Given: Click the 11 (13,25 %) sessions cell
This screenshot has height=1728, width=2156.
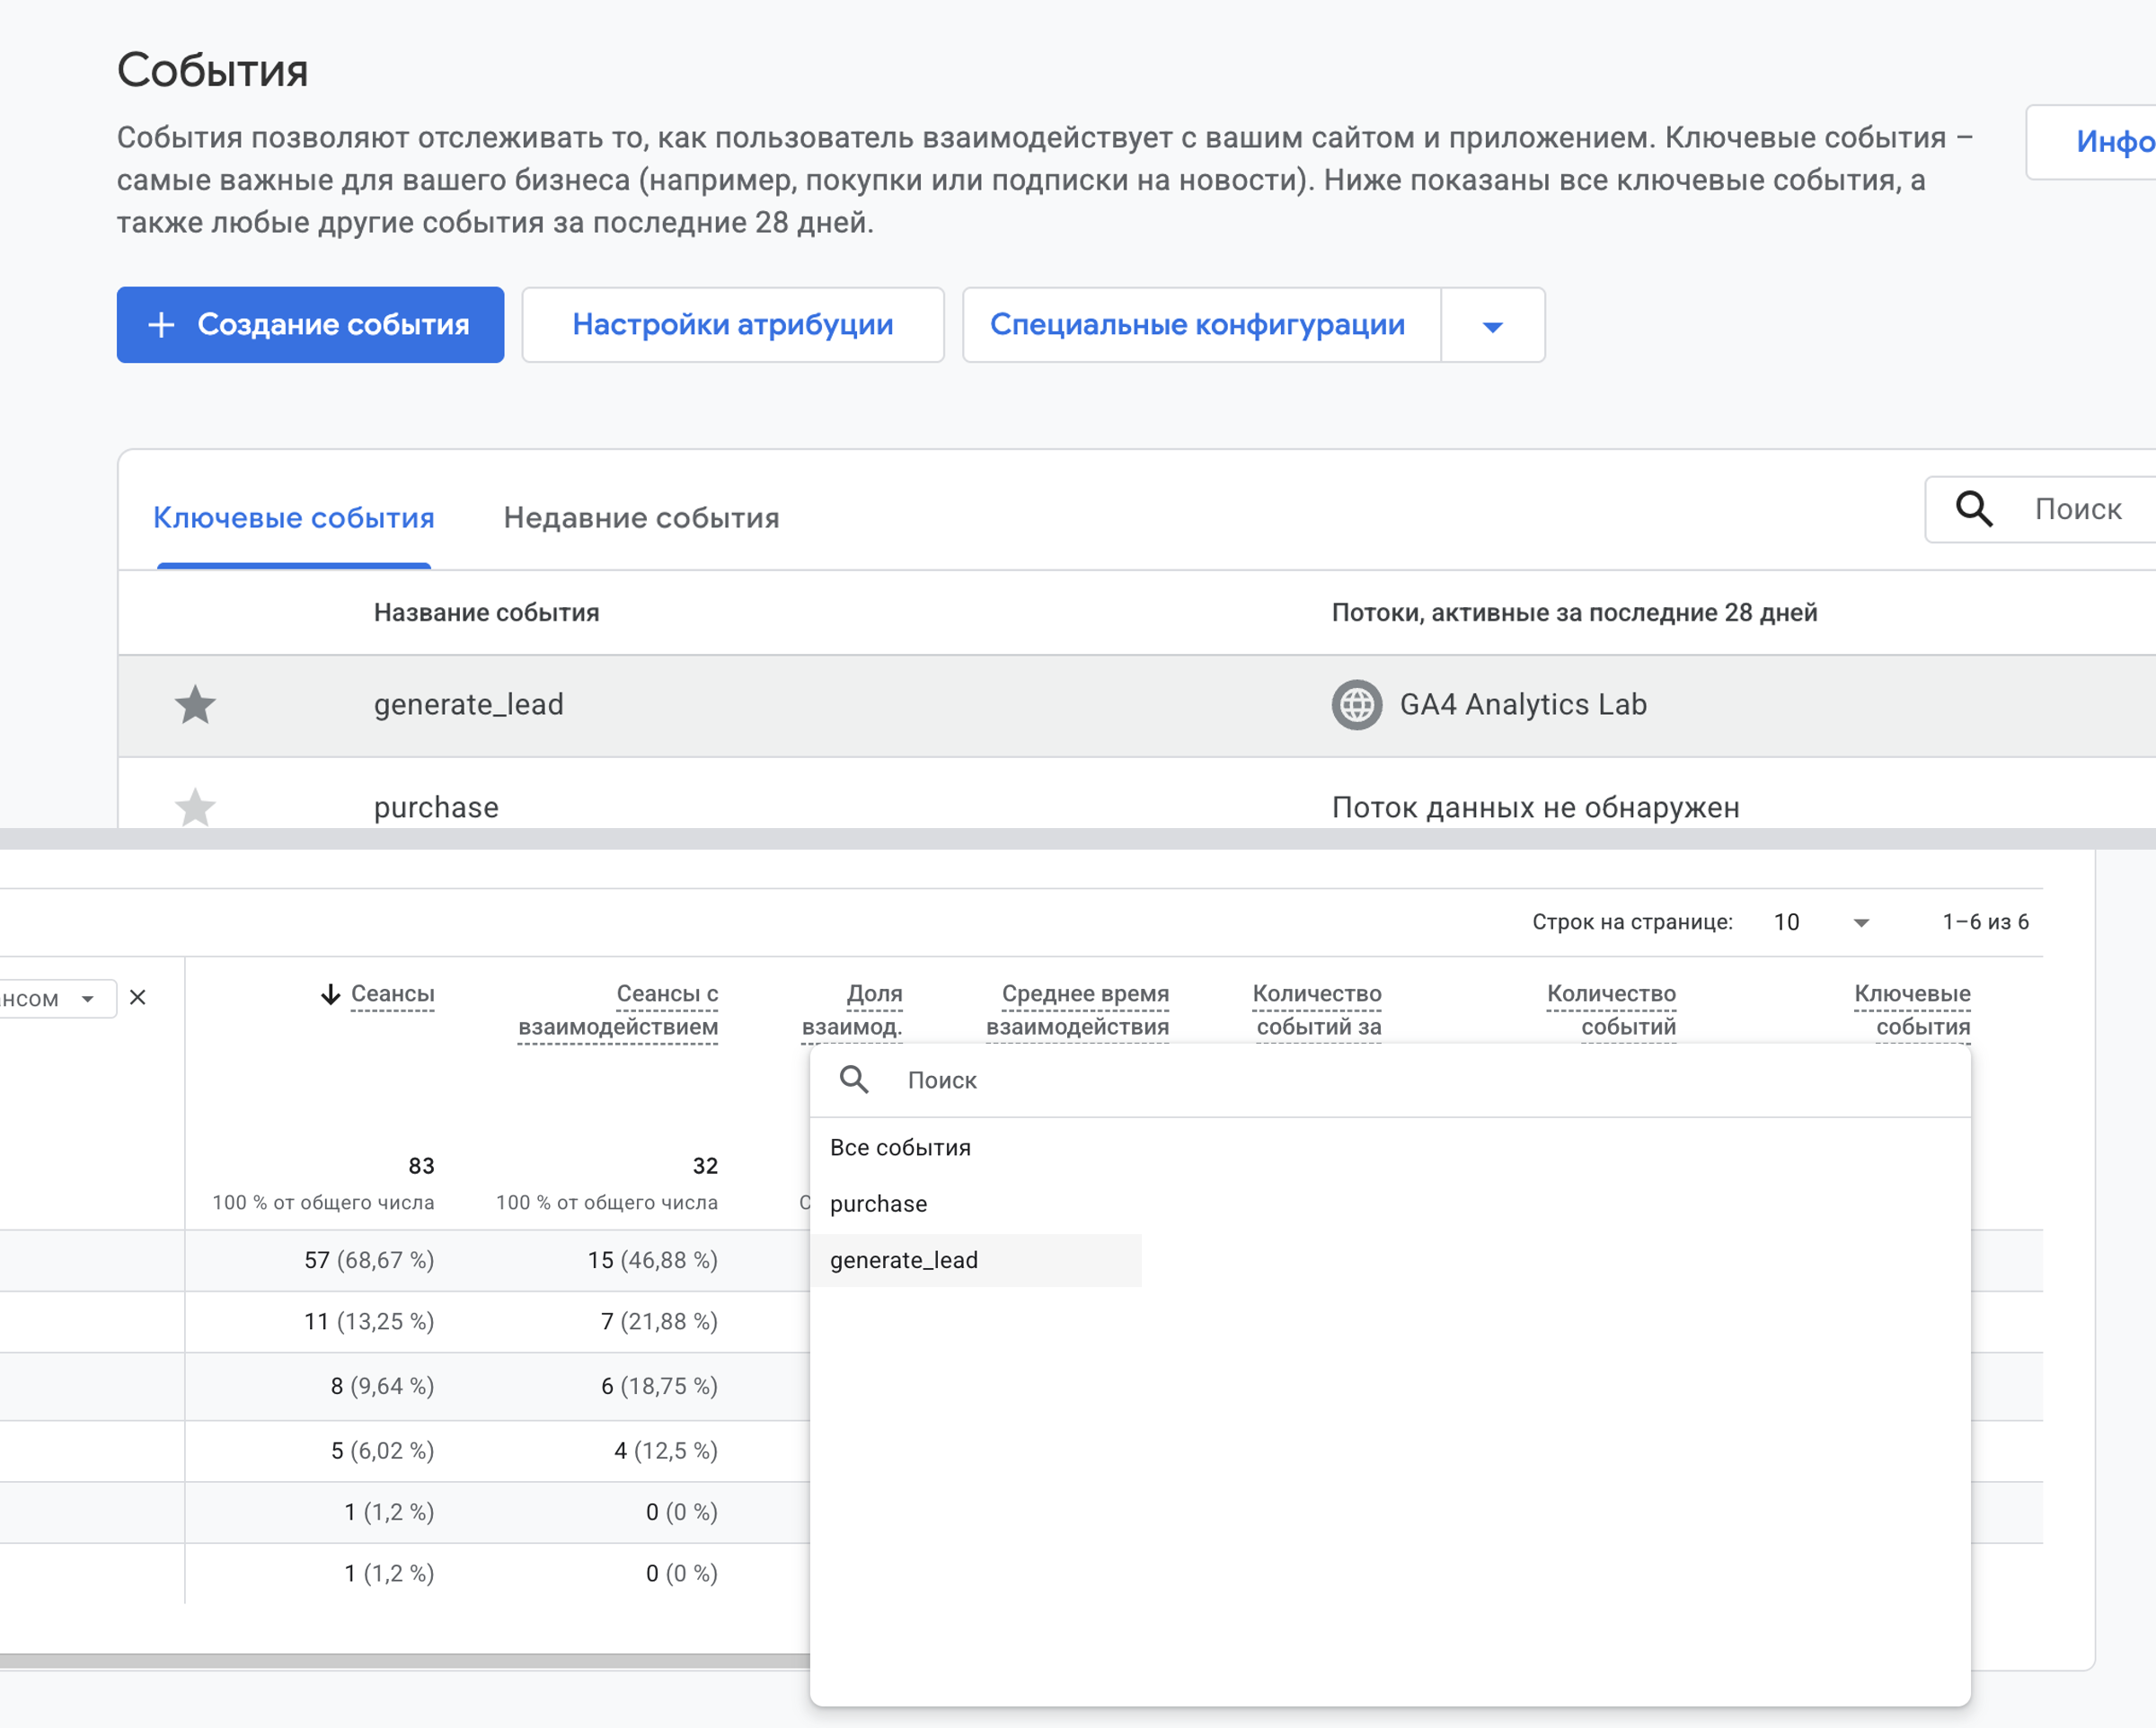Looking at the screenshot, I should tap(369, 1322).
